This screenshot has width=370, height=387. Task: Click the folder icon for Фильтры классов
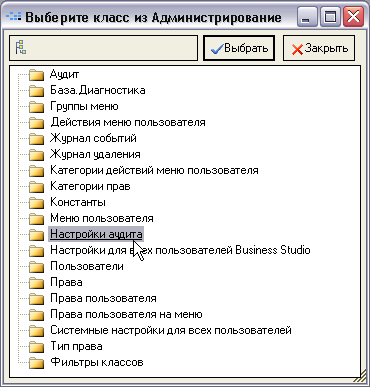(36, 363)
